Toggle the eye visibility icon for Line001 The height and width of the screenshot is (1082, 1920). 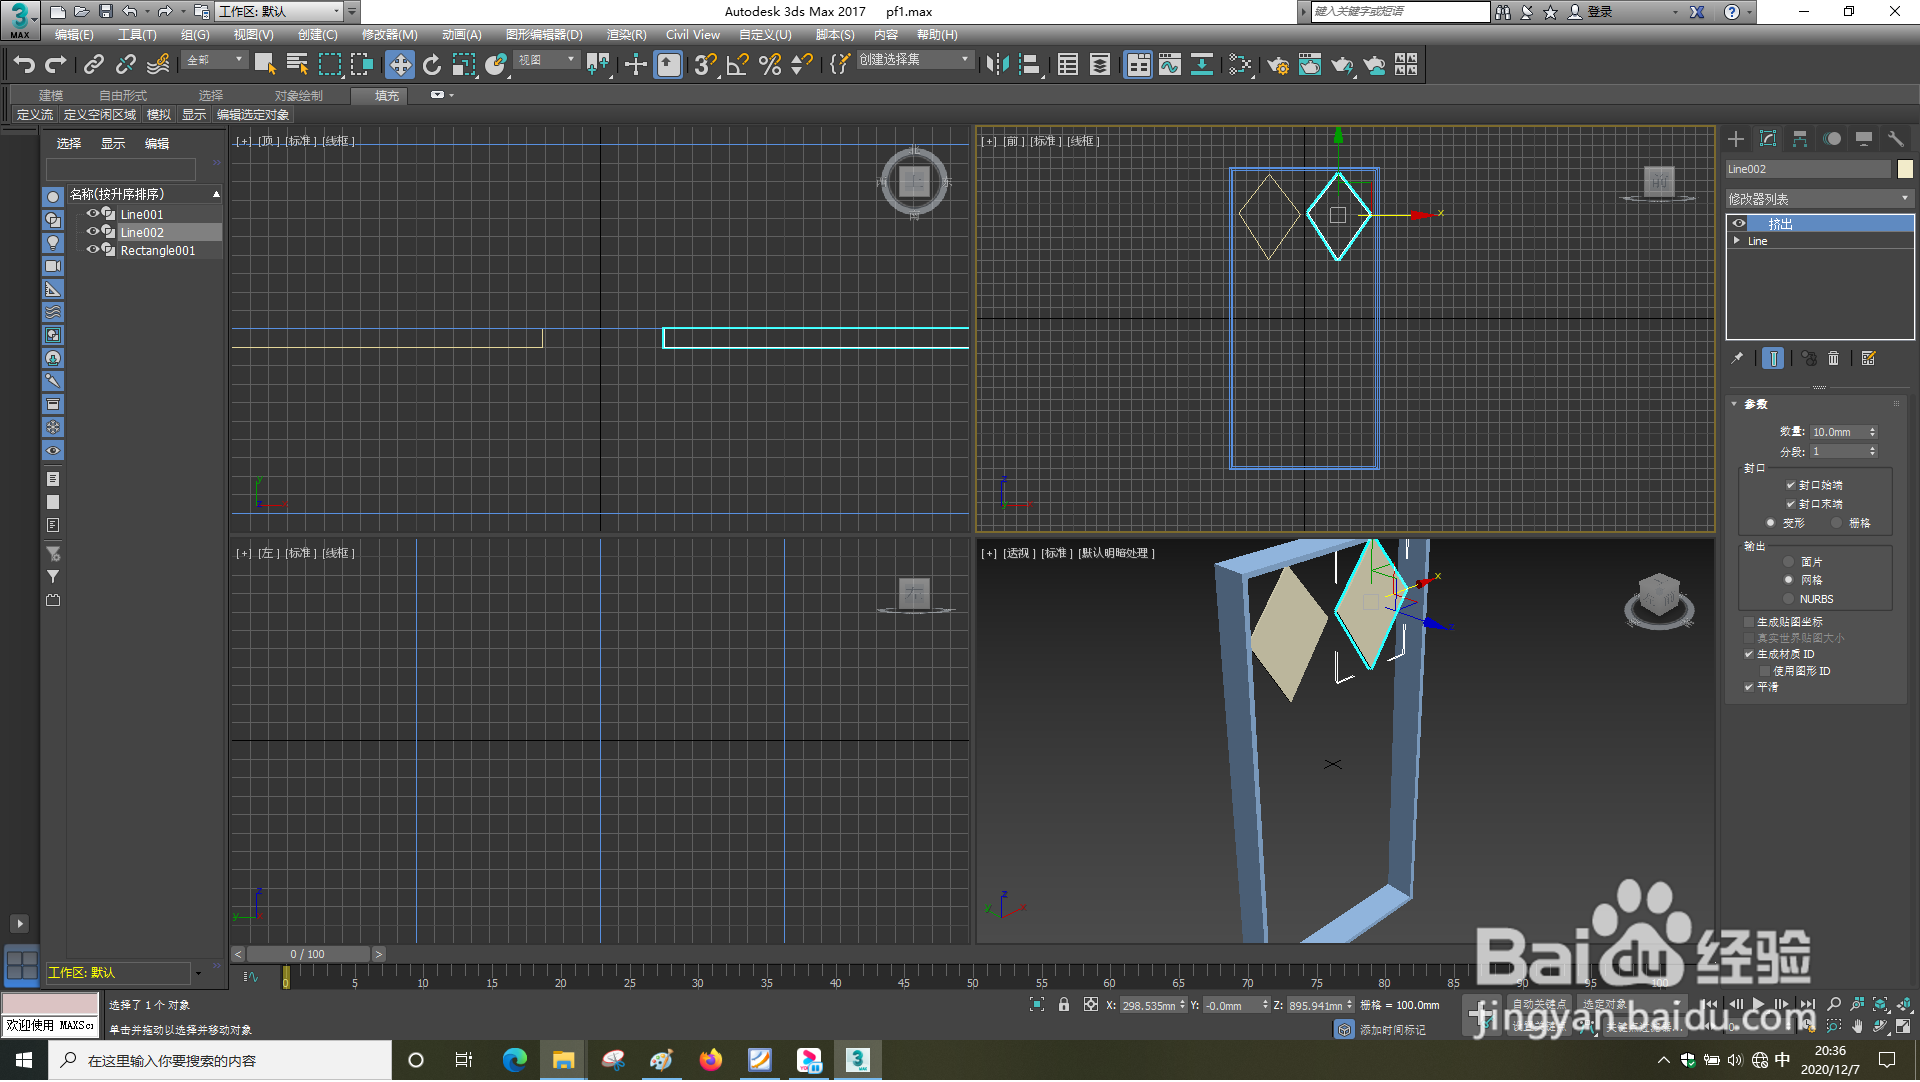[92, 214]
